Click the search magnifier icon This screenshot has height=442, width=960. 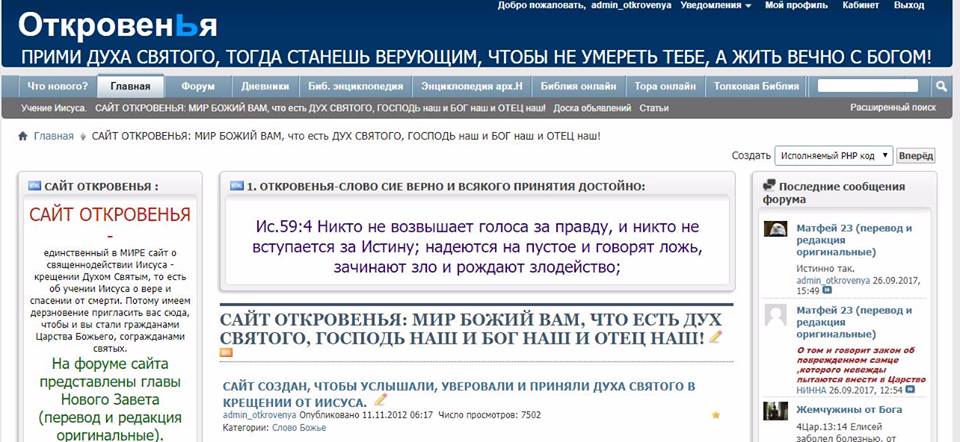click(940, 86)
